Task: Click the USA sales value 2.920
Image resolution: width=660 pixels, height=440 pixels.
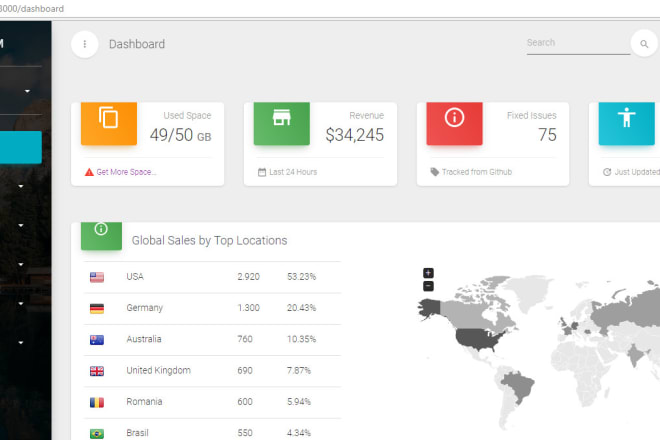Action: tap(248, 277)
